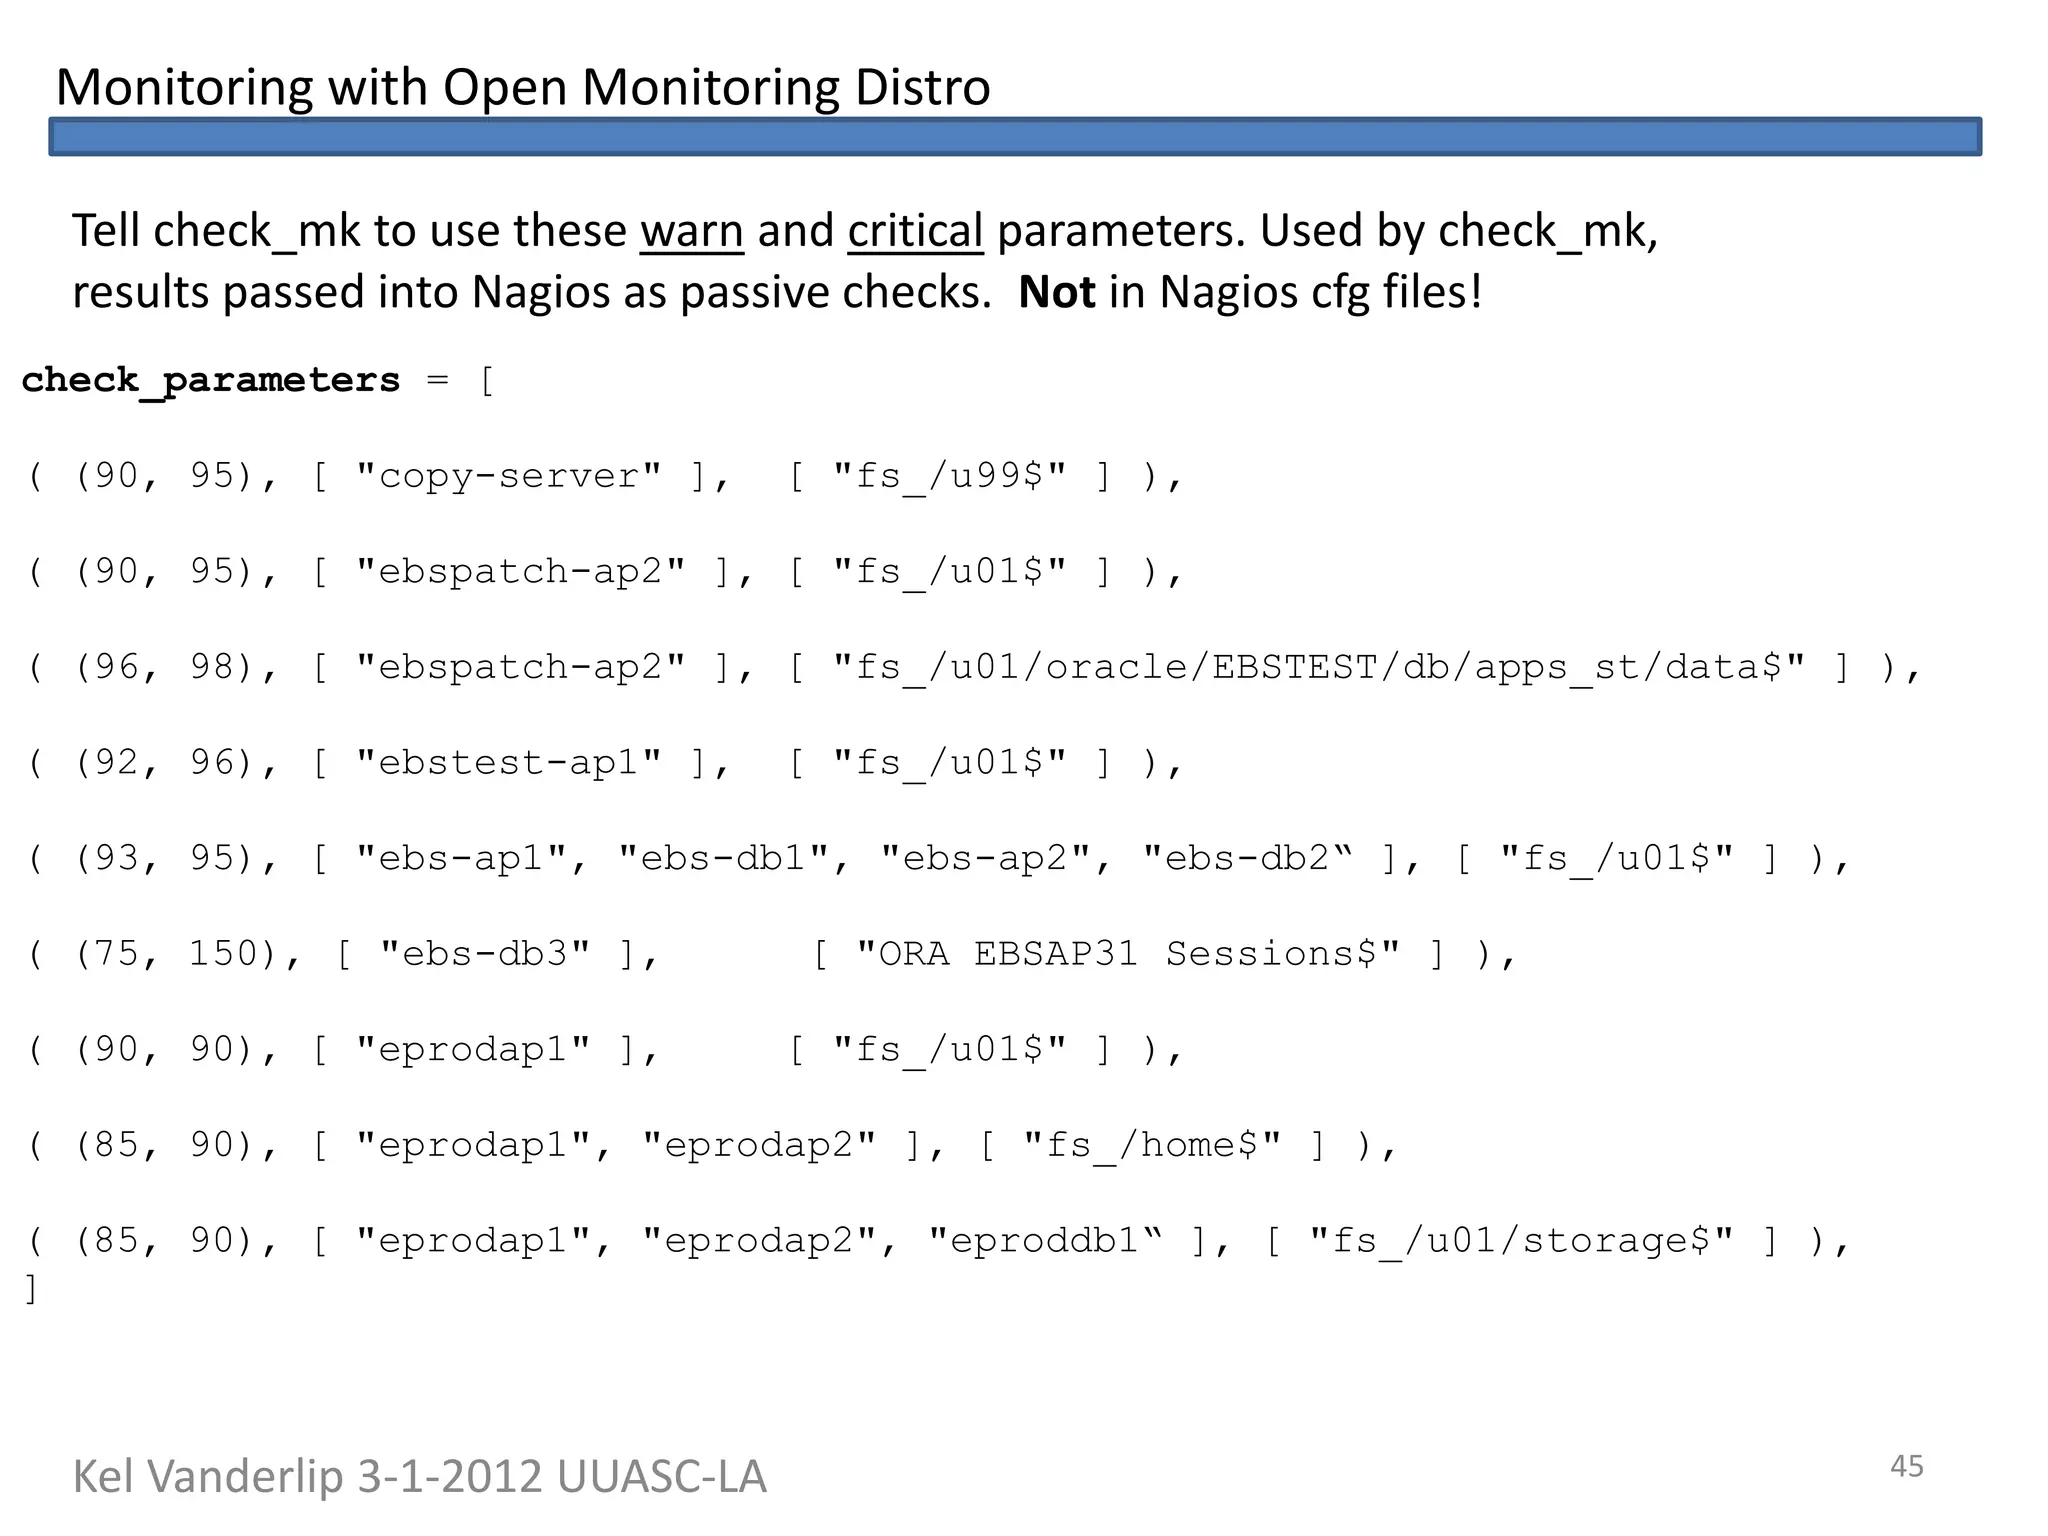Screen dimensions: 2048x1536
Task: Click the slide title 'Monitoring with Open Monitoring Distro'
Action: tap(522, 87)
